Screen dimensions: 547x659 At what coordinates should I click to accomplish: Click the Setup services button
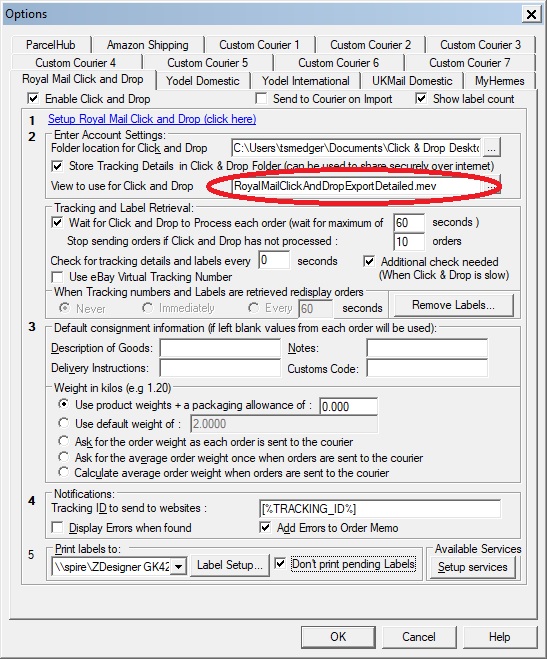click(x=473, y=567)
